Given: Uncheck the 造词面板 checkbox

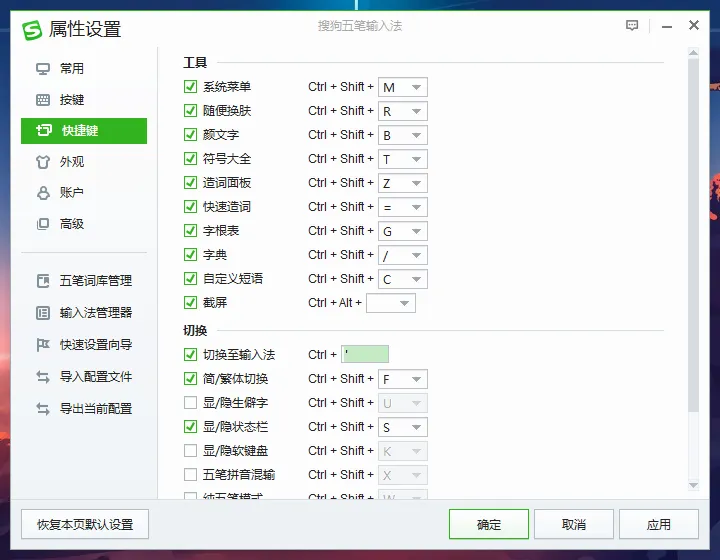Looking at the screenshot, I should coord(190,183).
